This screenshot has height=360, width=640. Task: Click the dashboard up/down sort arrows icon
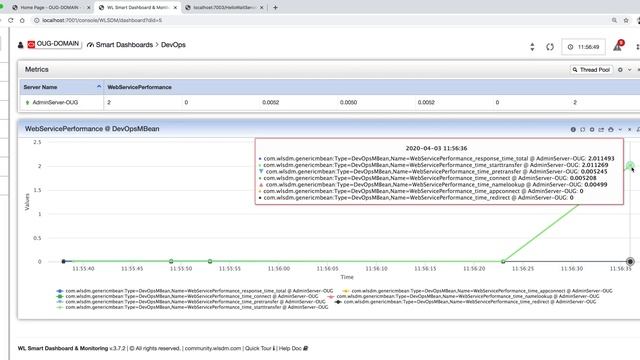pos(532,47)
